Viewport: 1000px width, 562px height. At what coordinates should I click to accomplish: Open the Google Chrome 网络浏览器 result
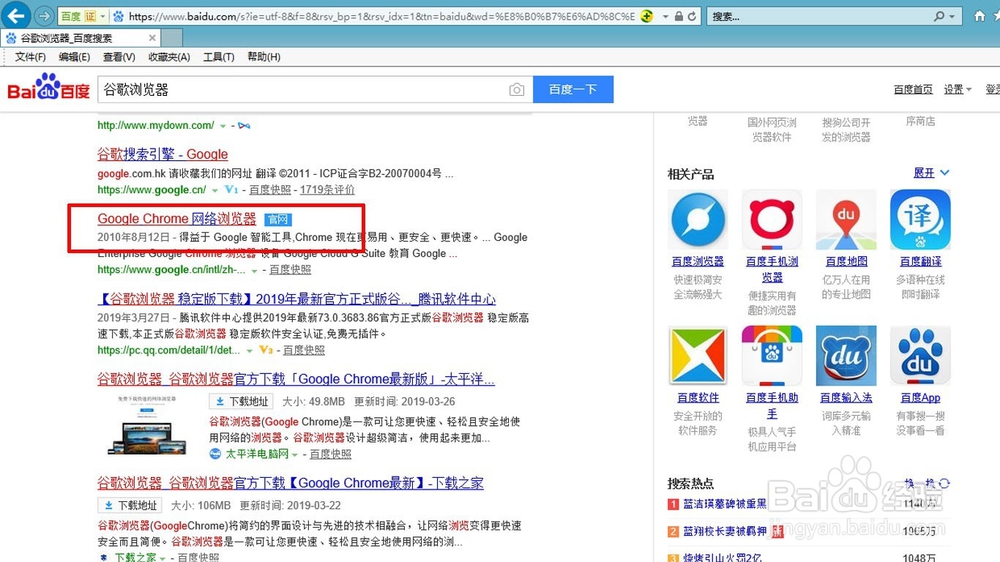(177, 219)
